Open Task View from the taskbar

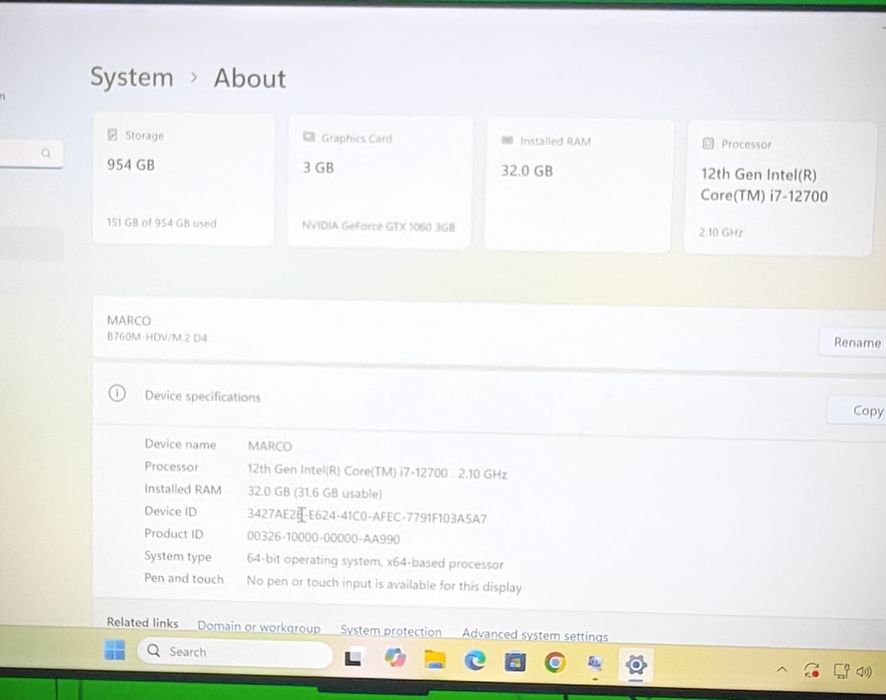pos(353,658)
